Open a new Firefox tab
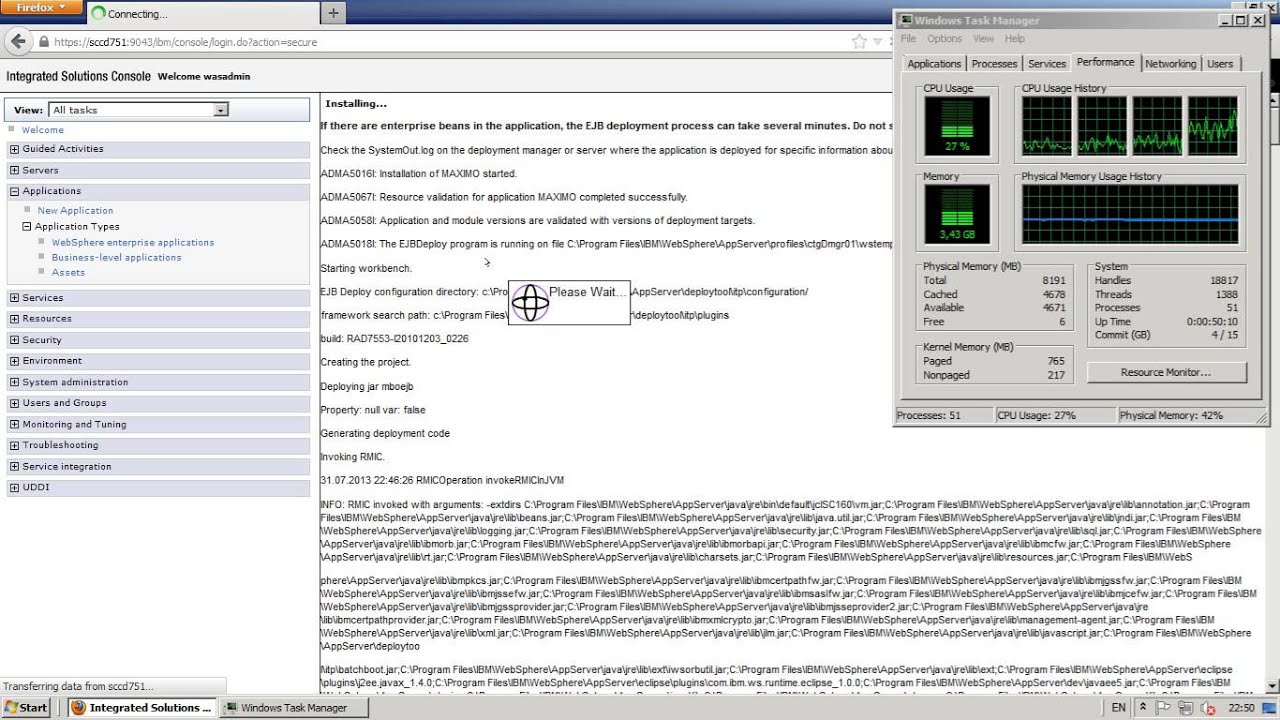1280x720 pixels. (x=333, y=13)
